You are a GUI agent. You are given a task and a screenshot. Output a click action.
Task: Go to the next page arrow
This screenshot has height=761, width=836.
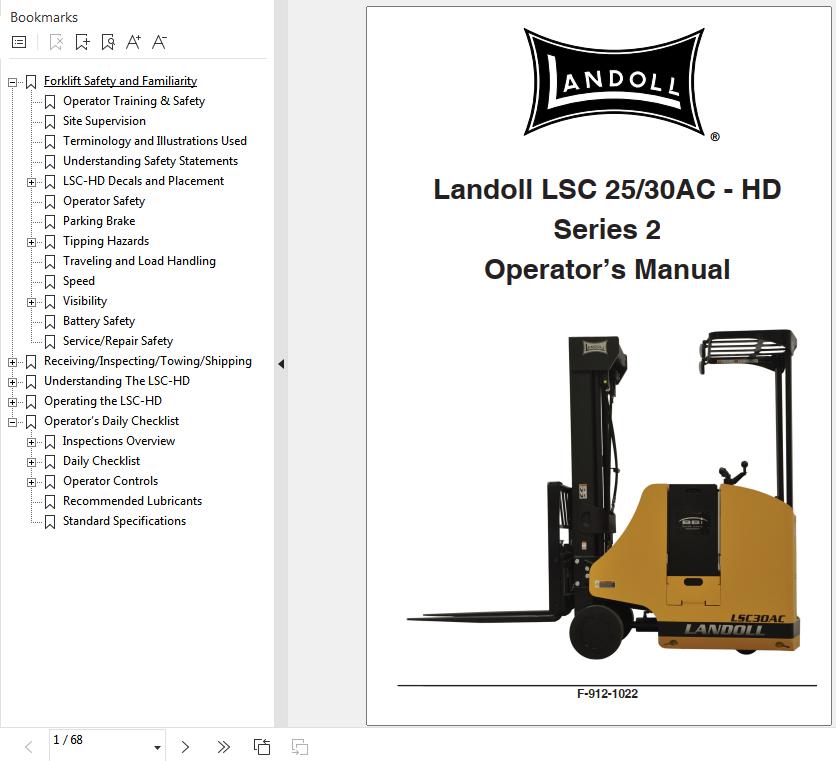point(185,746)
